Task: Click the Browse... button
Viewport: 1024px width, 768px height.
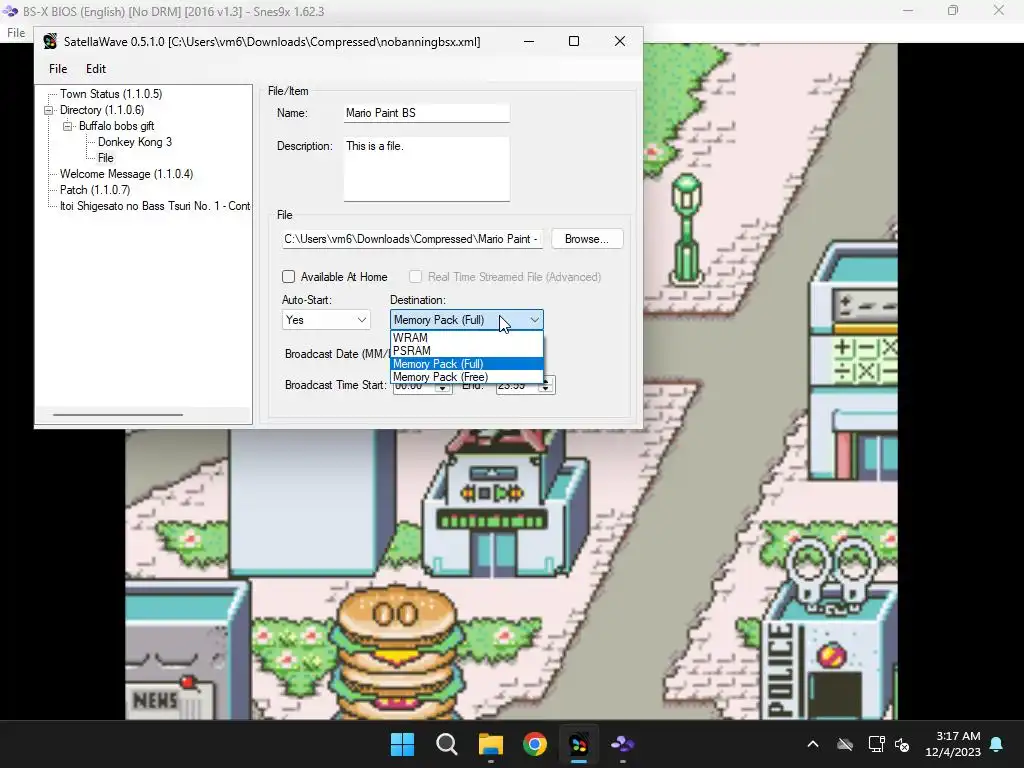Action: tap(586, 239)
